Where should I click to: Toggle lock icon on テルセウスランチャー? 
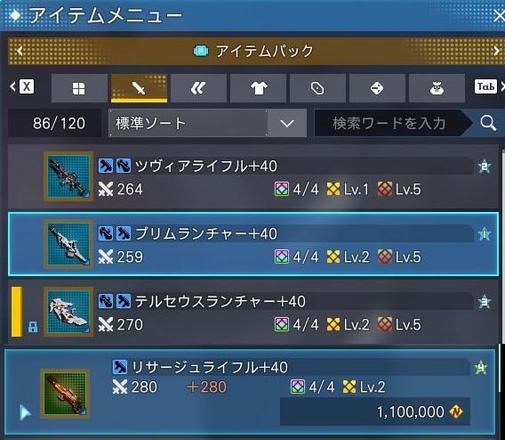(x=33, y=327)
